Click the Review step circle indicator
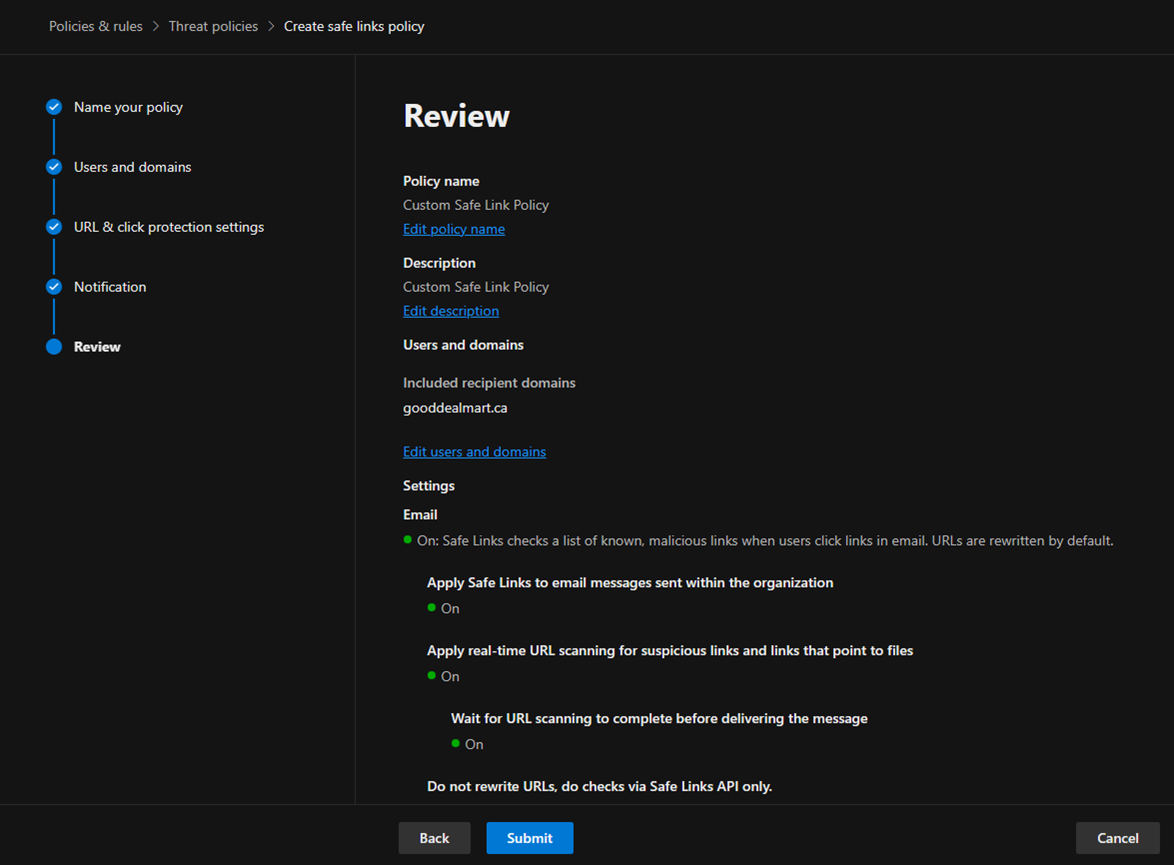 (54, 347)
